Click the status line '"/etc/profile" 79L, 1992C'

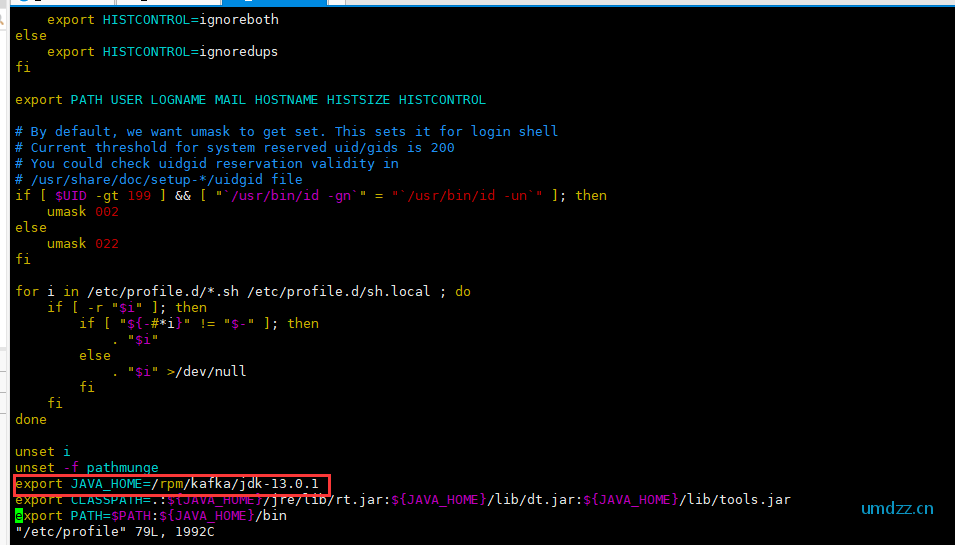115,532
